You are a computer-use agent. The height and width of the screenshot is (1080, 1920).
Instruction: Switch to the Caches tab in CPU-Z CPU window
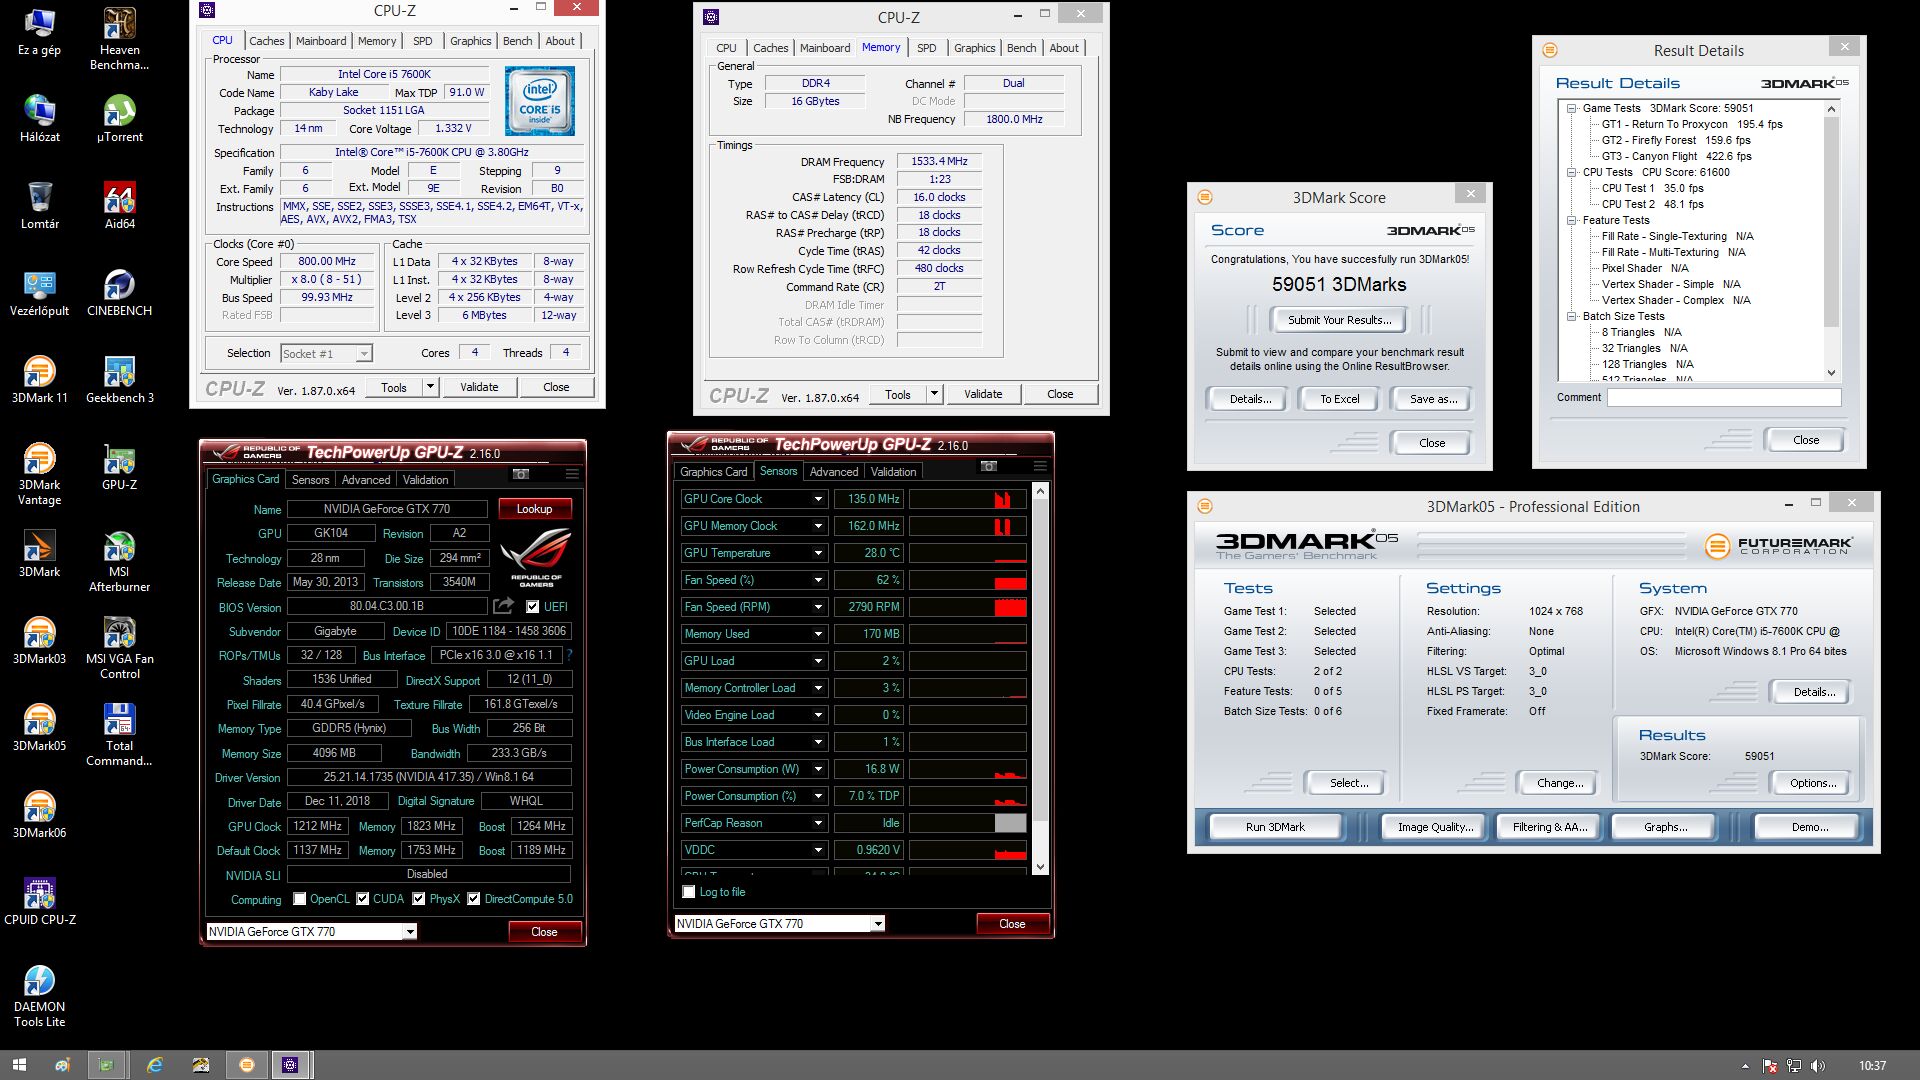tap(266, 41)
